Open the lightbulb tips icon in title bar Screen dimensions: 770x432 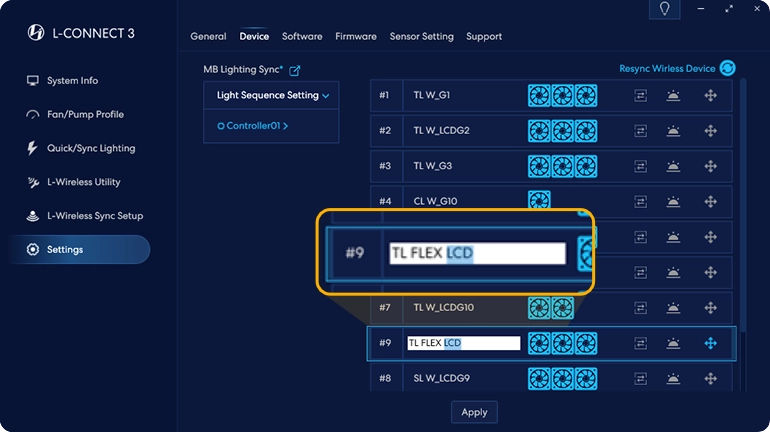pos(664,9)
